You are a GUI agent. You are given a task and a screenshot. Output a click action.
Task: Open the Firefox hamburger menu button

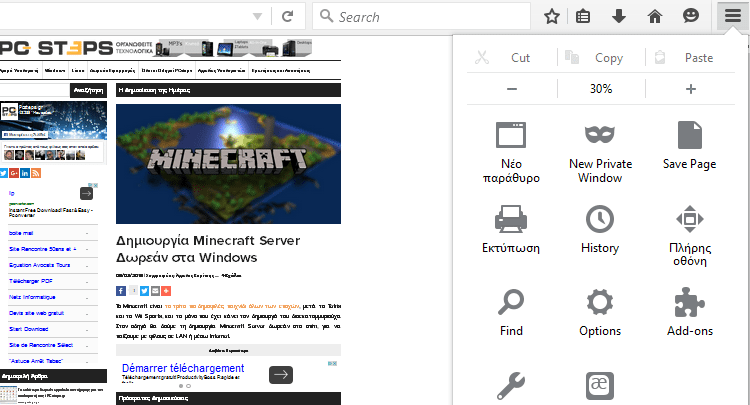click(x=732, y=16)
